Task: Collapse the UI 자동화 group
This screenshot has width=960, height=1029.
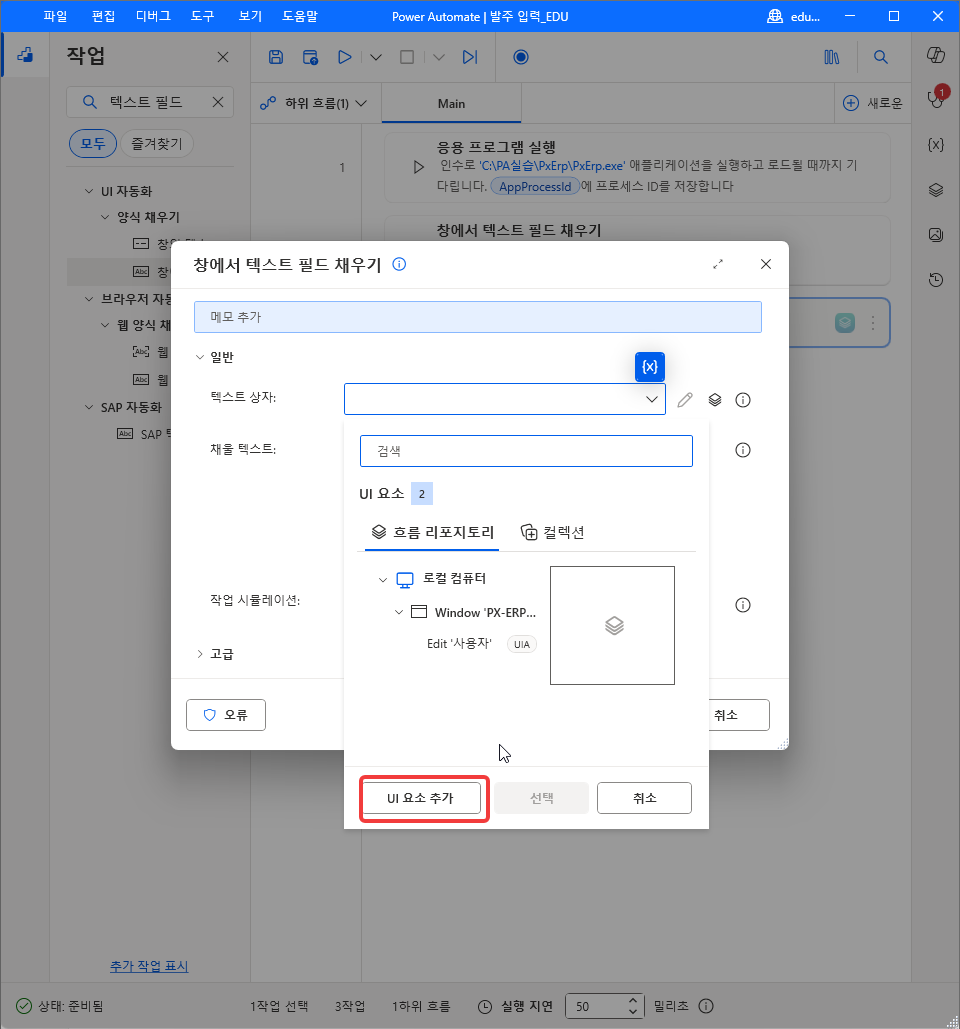Action: click(x=89, y=191)
